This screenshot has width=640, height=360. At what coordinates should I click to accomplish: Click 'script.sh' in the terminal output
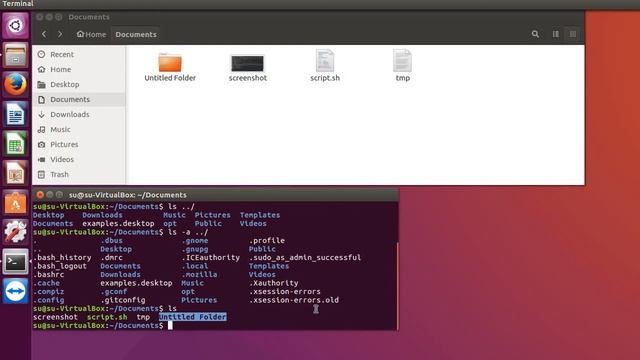pos(107,317)
